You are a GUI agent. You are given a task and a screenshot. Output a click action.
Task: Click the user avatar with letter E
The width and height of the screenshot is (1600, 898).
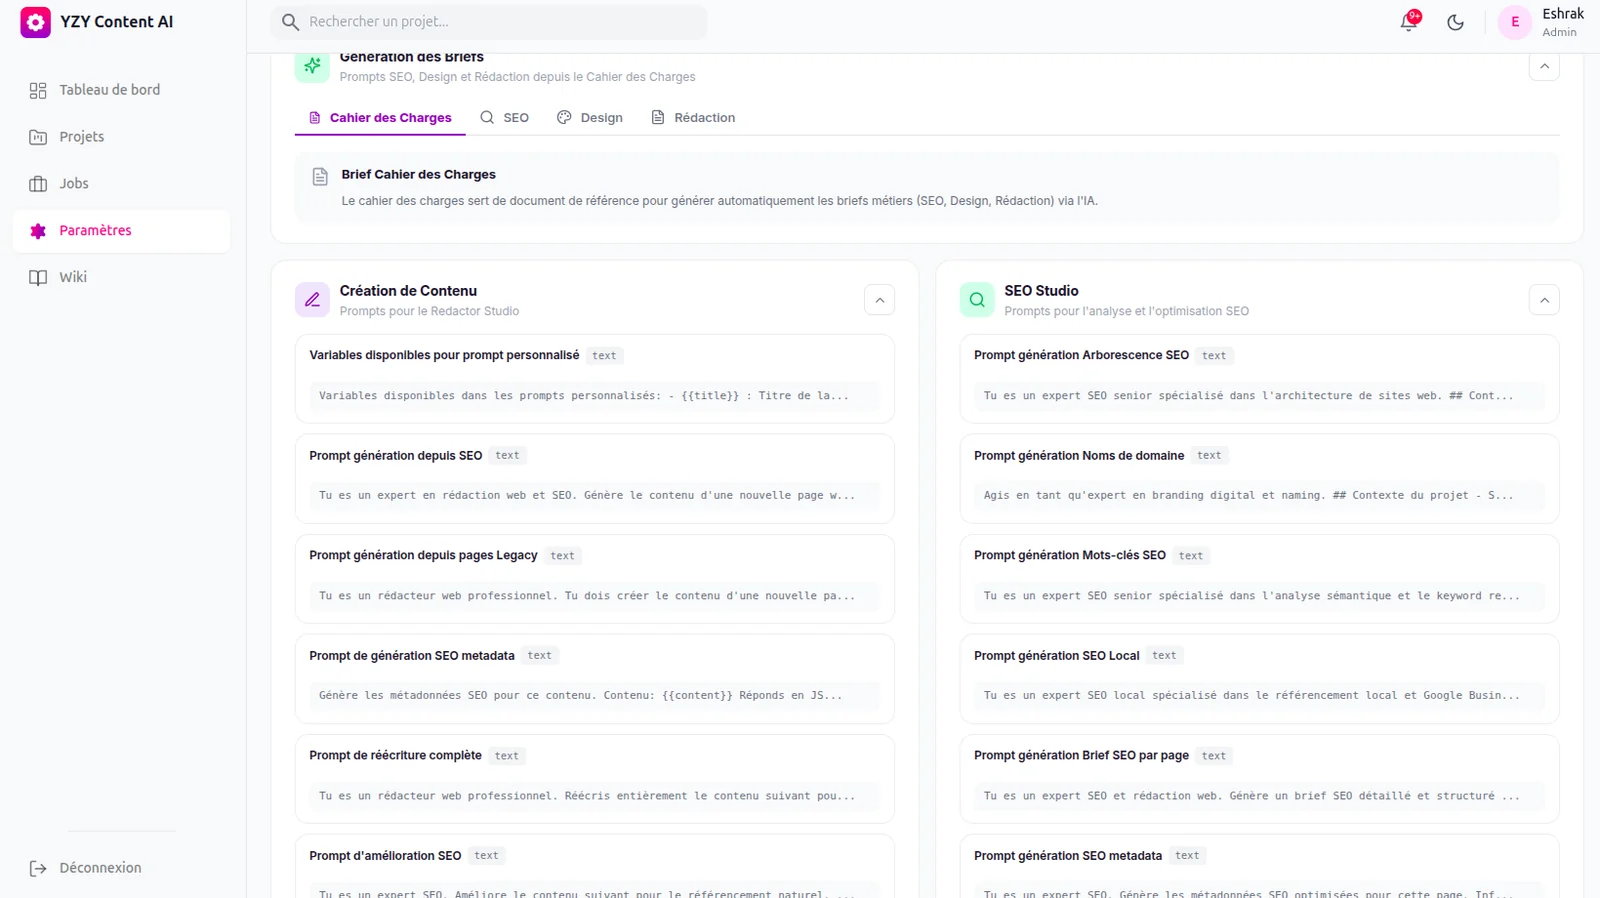(x=1515, y=22)
